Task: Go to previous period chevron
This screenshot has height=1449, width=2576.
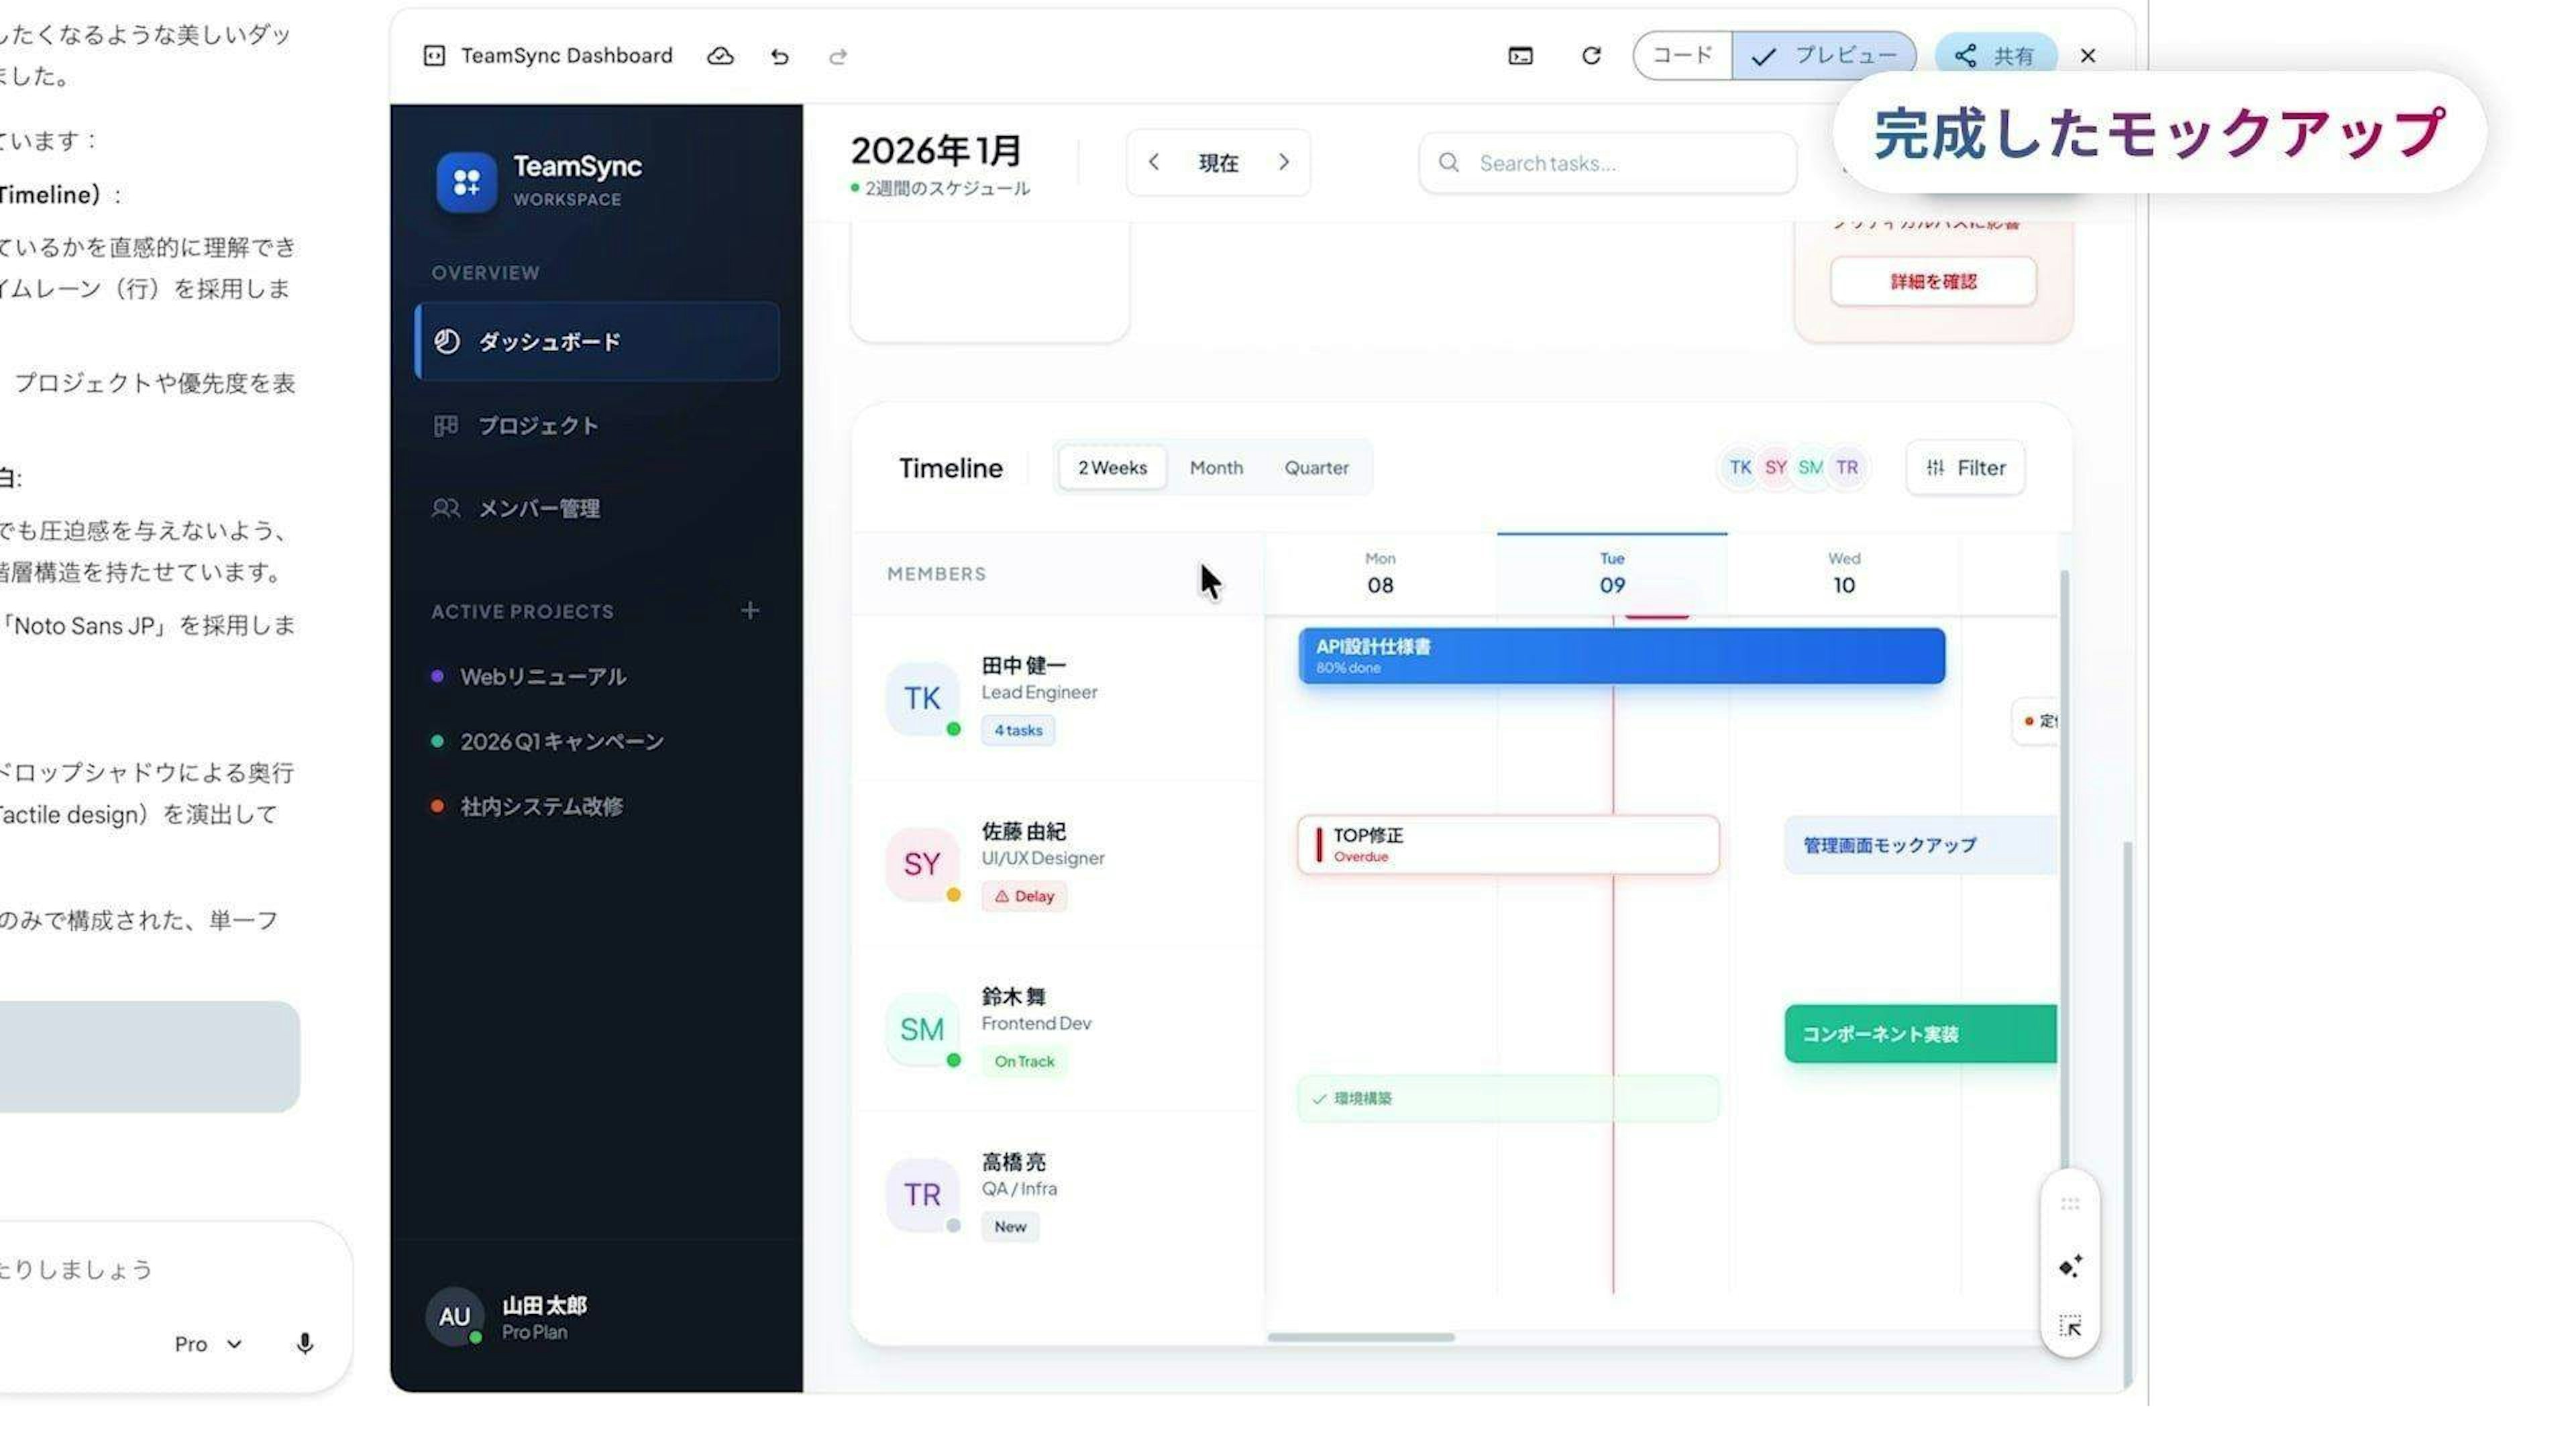Action: click(1154, 162)
